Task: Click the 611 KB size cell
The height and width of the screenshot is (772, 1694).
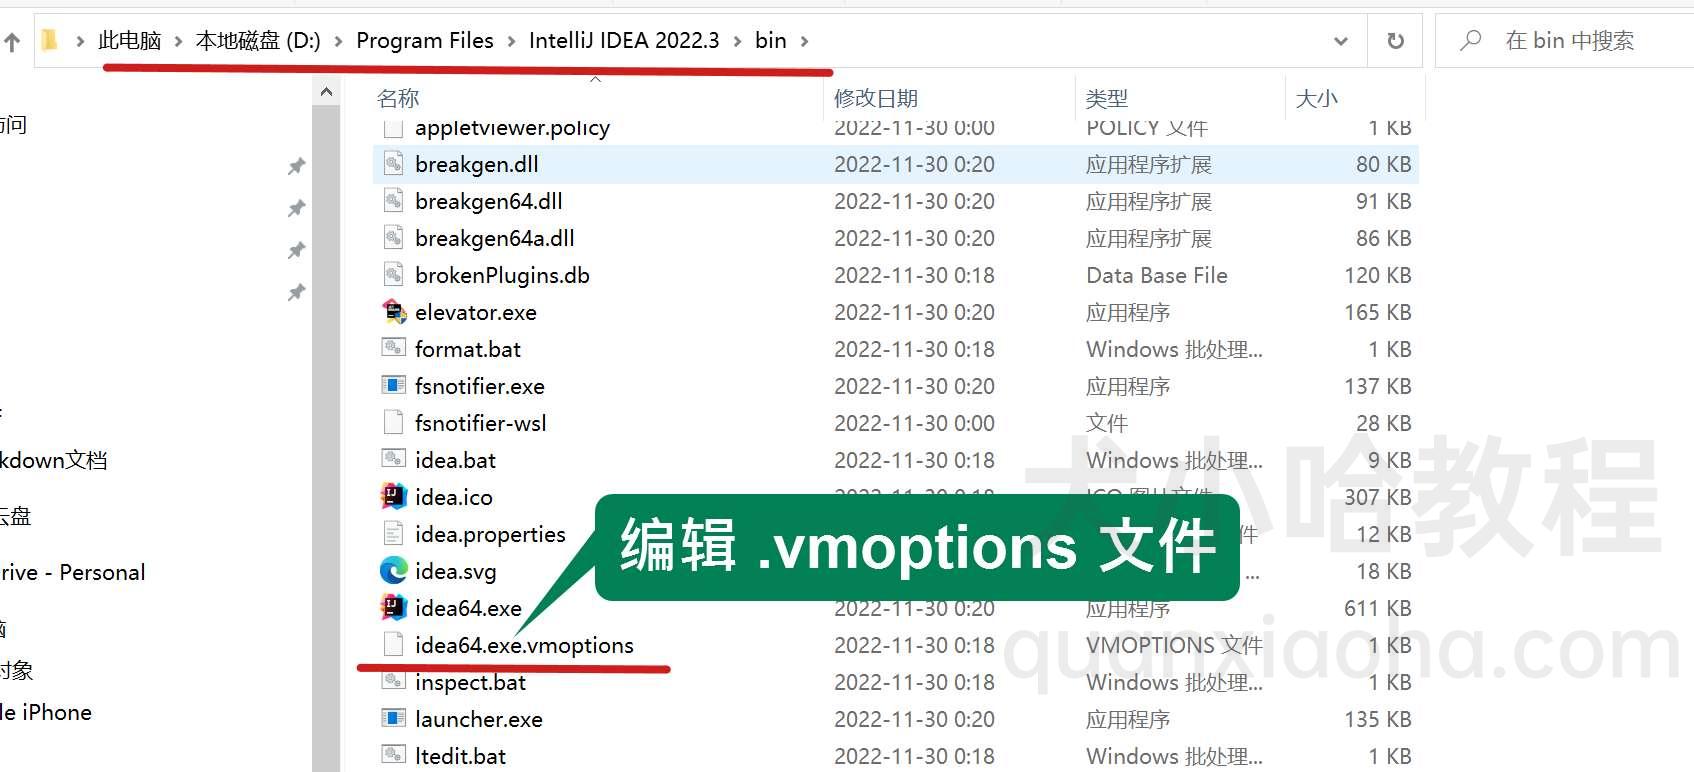Action: (x=1377, y=608)
